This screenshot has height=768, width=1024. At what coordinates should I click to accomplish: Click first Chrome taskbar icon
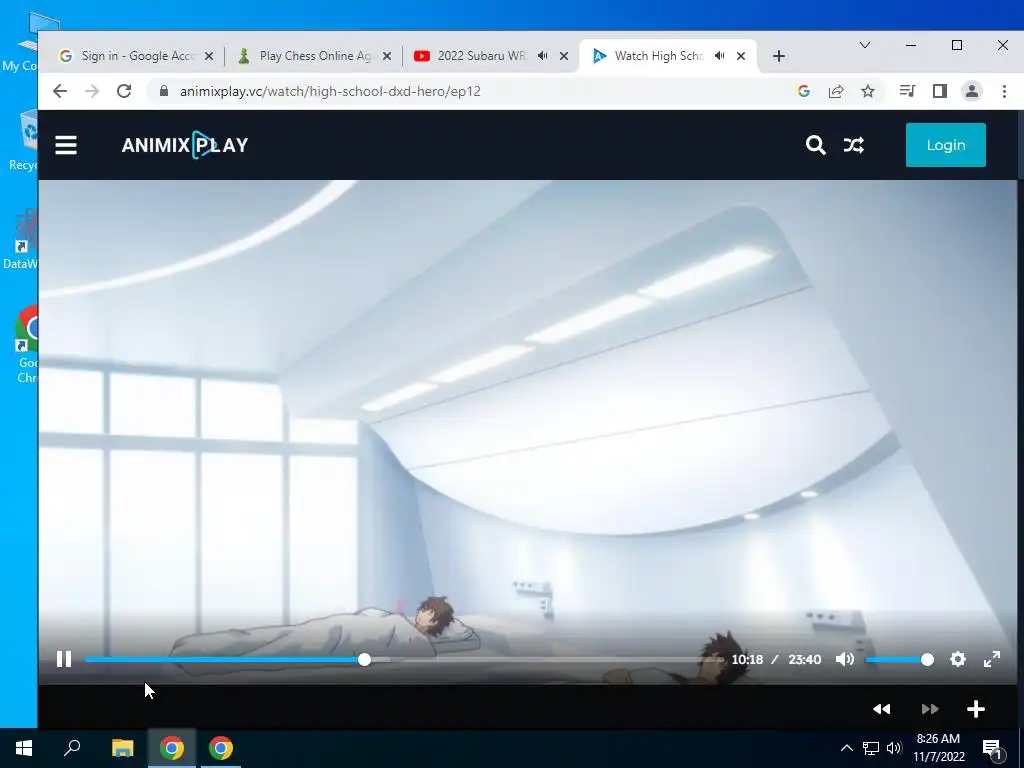pos(172,748)
